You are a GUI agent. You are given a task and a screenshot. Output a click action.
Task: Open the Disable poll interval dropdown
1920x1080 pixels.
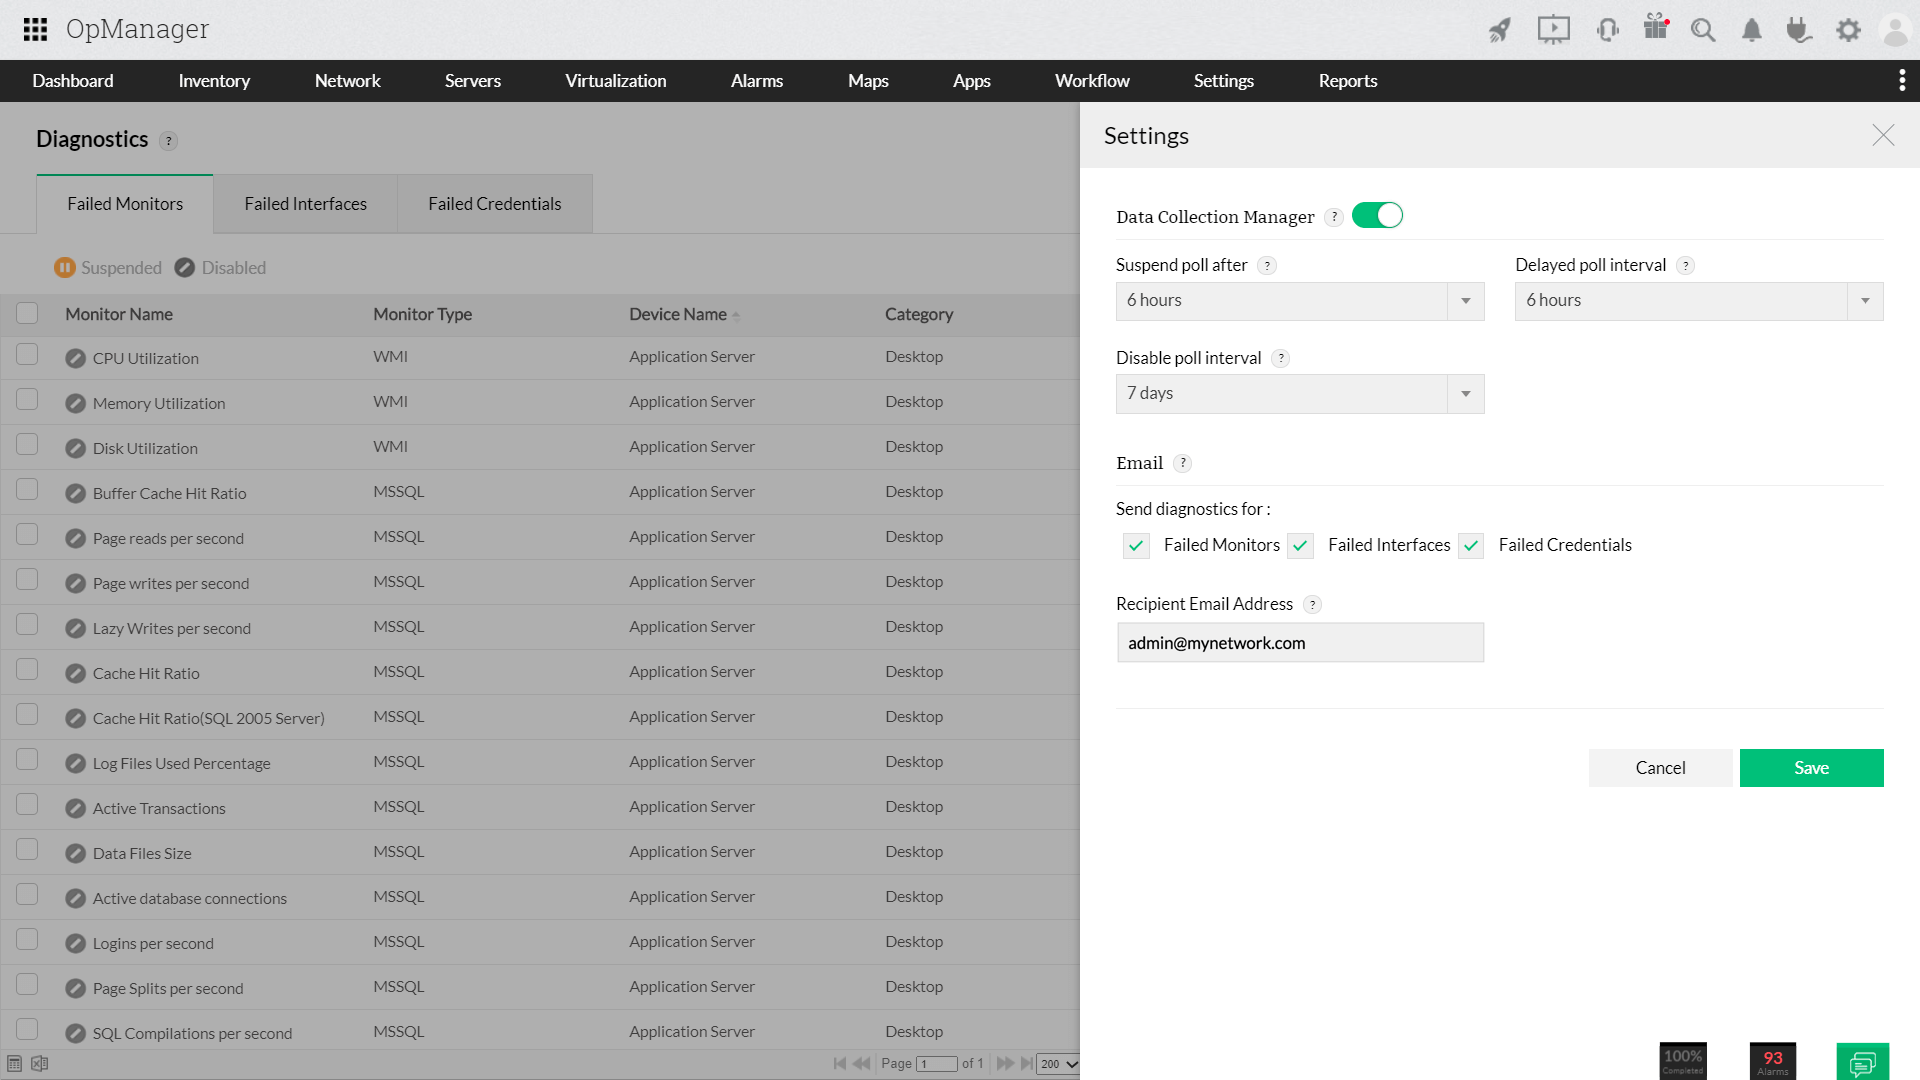1299,394
